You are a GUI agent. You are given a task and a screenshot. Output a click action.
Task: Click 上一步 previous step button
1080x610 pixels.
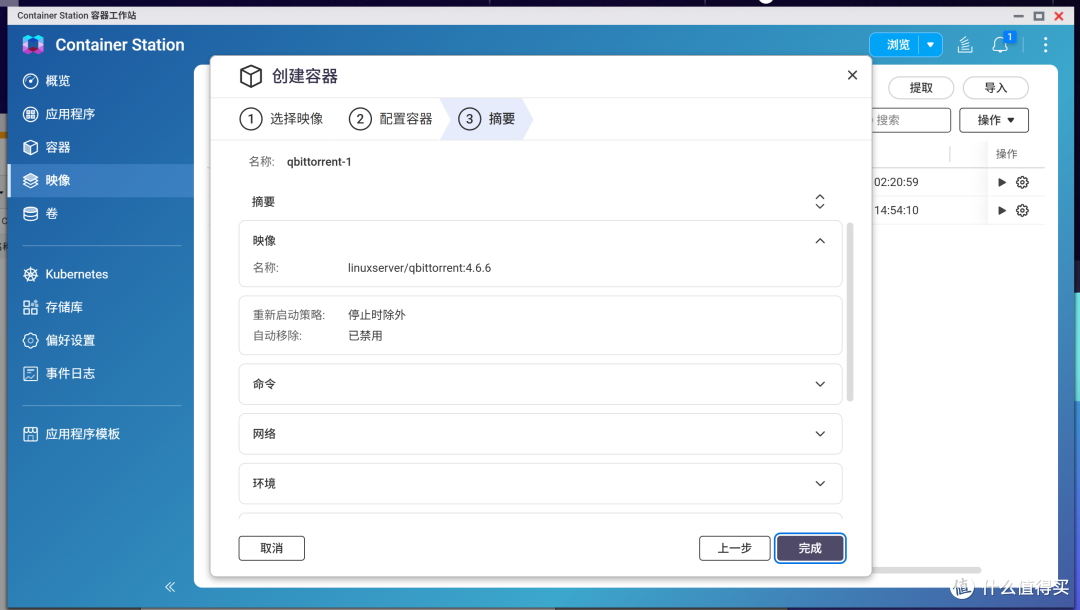click(734, 548)
